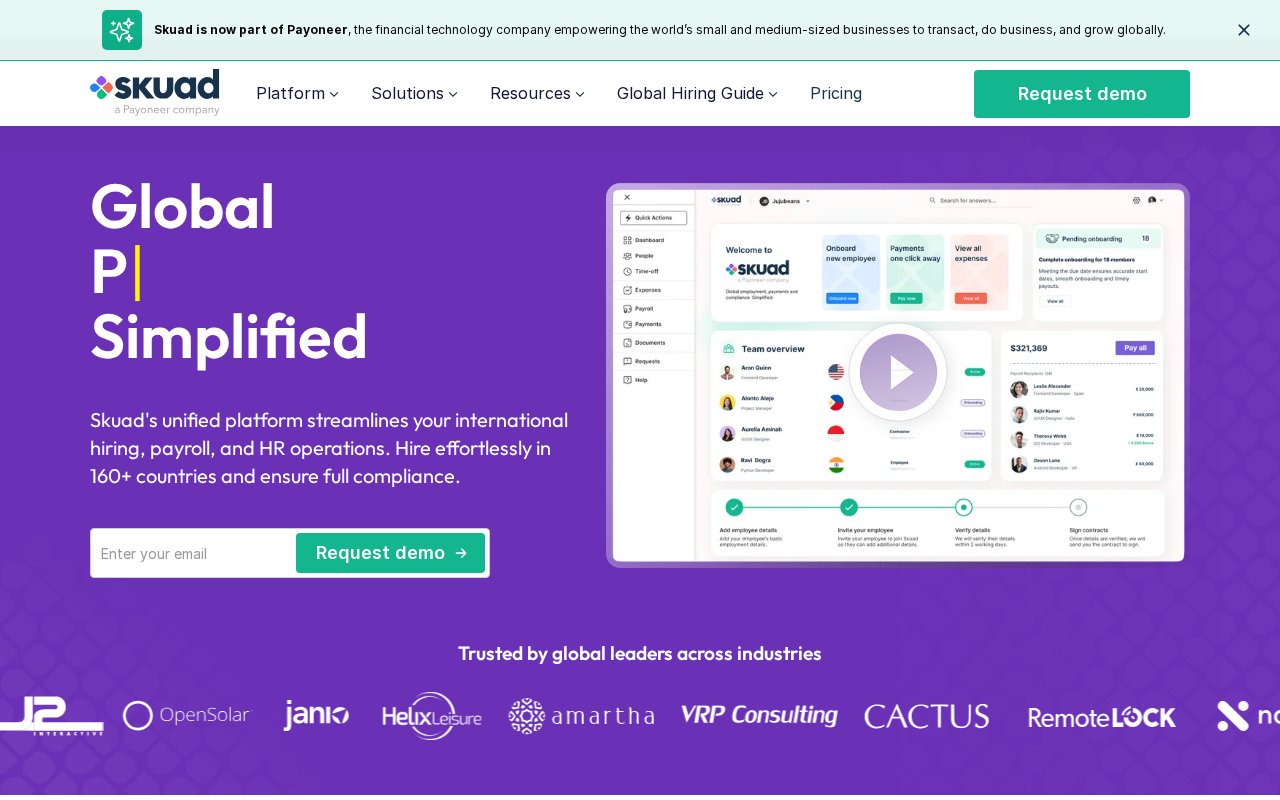Screen dimensions: 1280x800
Task: Click the Janio logo
Action: coord(316,715)
